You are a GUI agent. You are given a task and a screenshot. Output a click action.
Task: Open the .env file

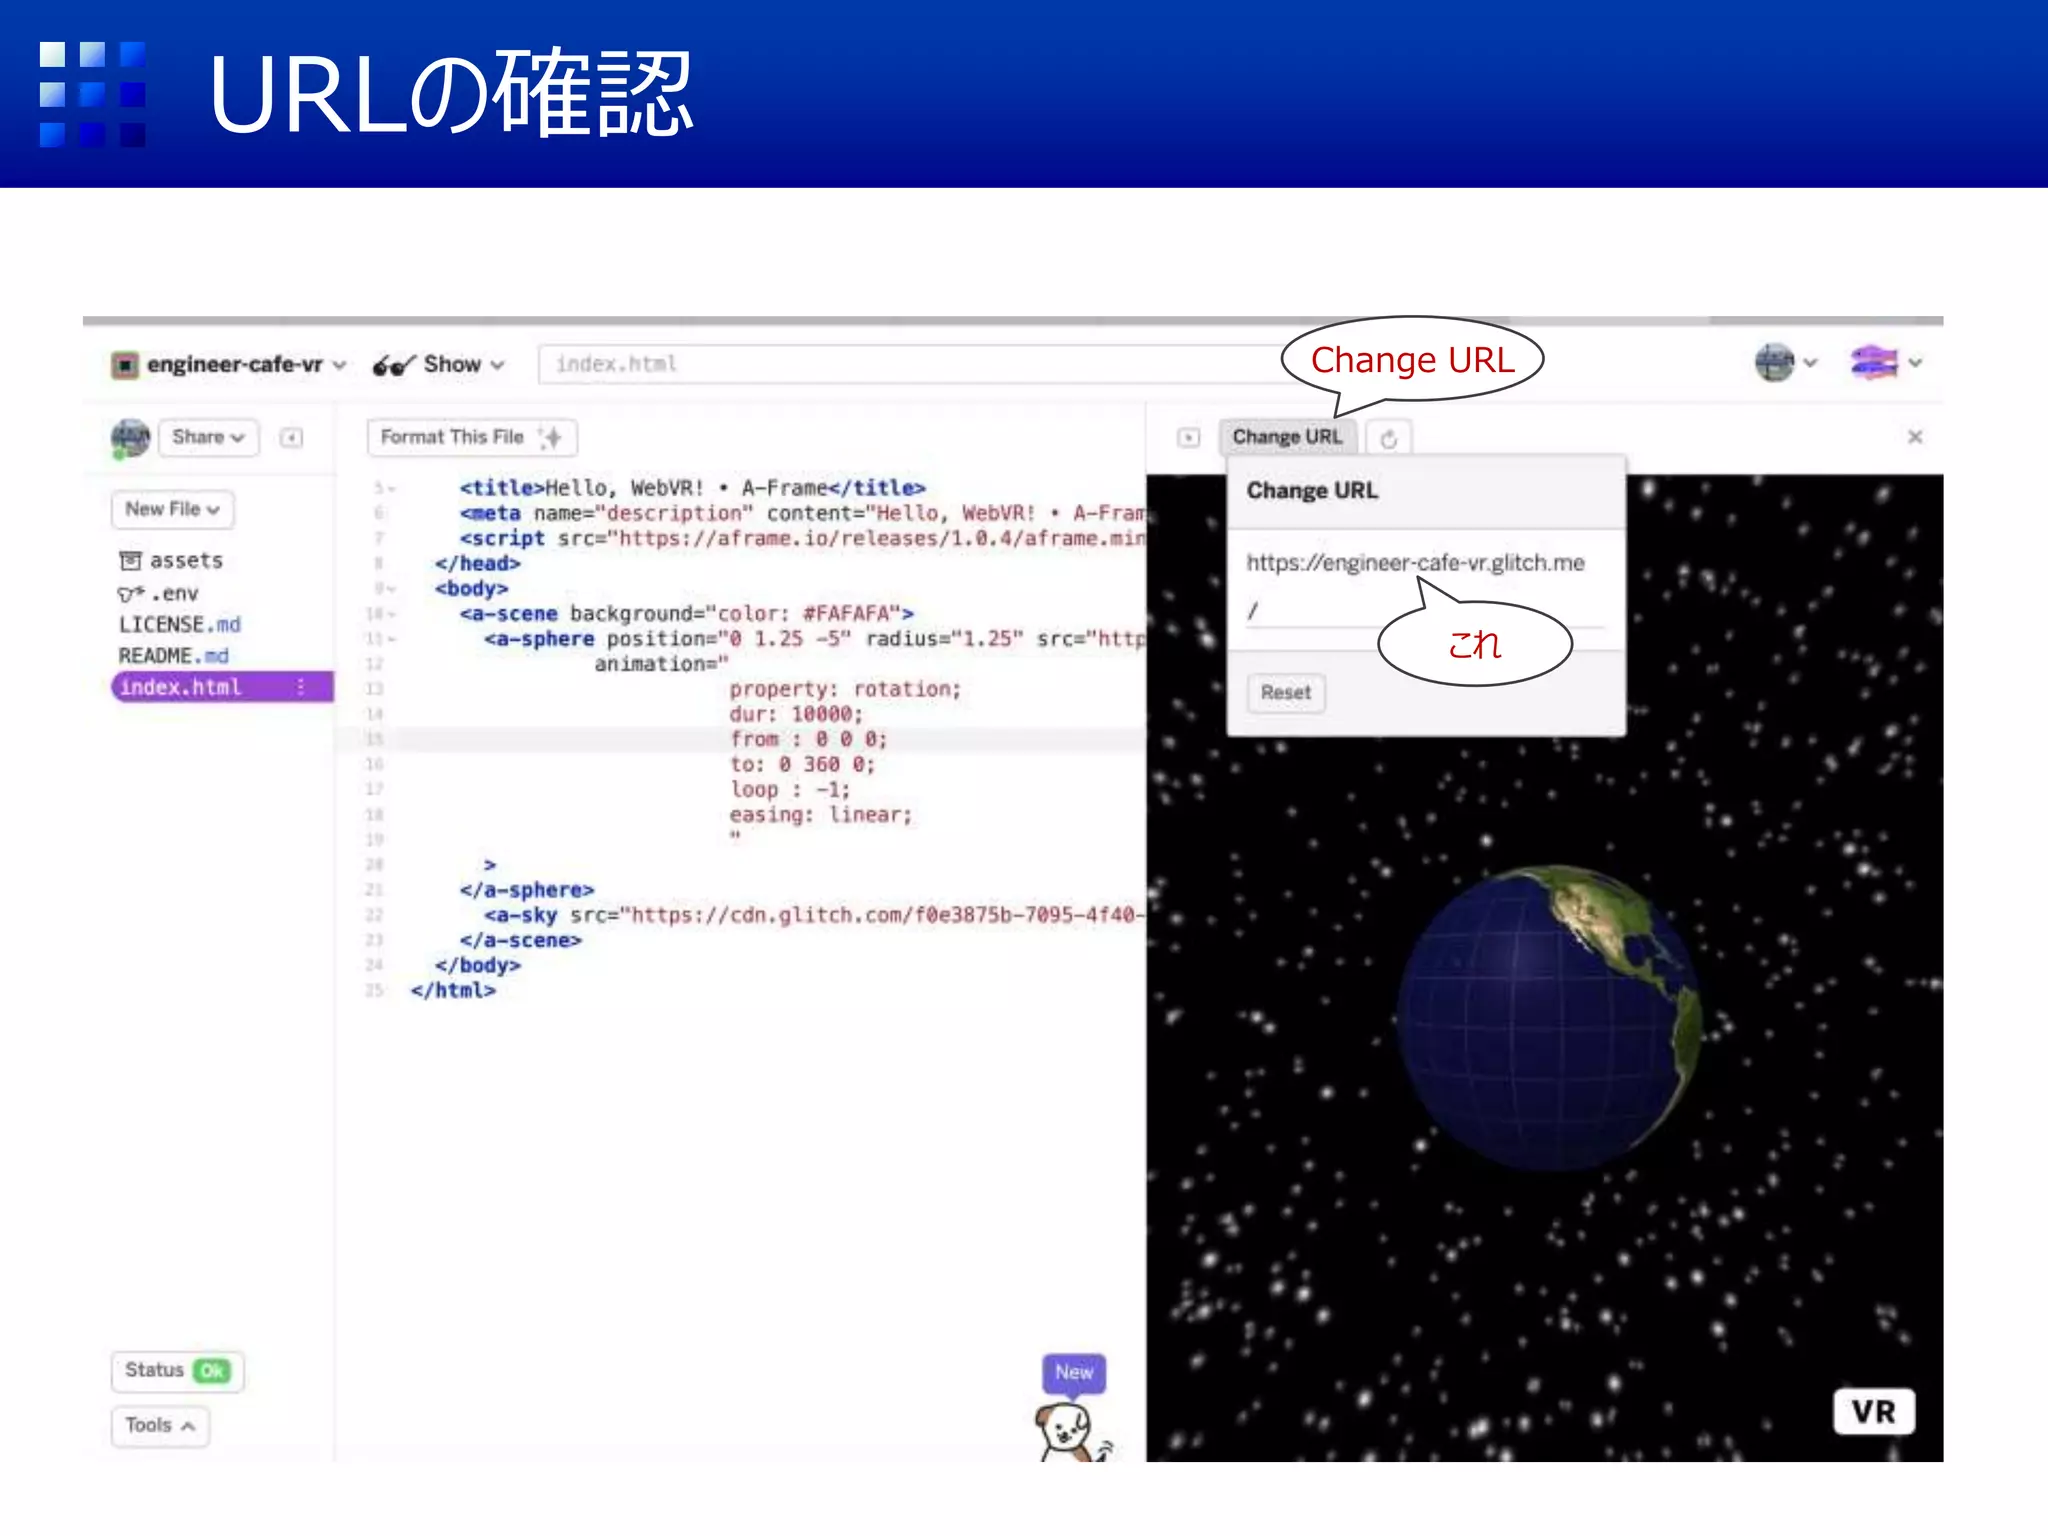click(159, 593)
